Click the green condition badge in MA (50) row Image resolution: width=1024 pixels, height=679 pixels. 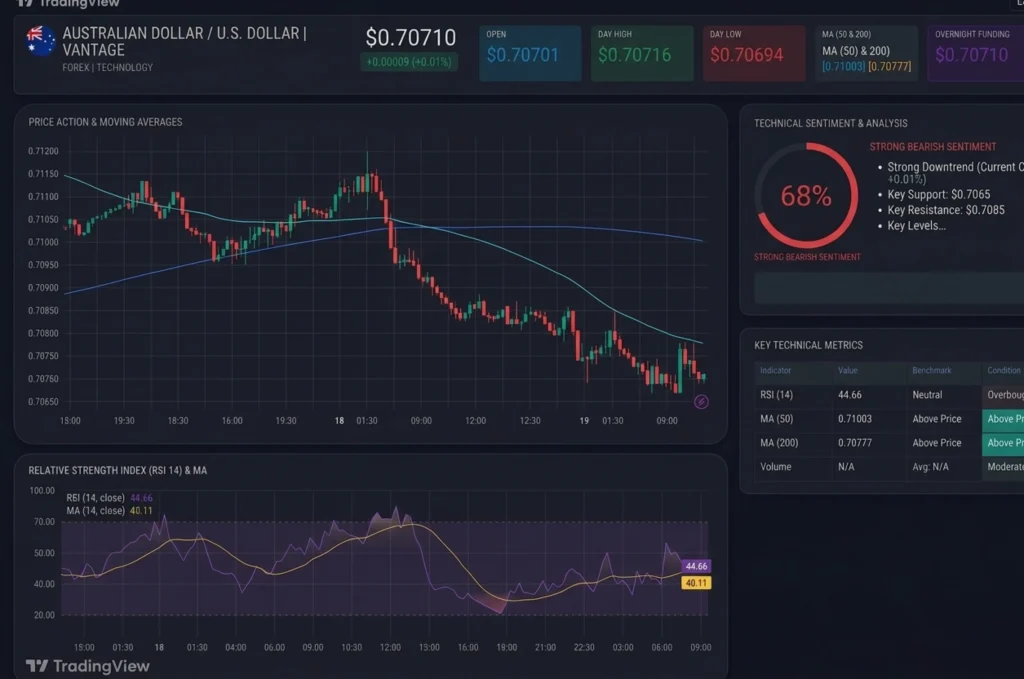tap(1003, 419)
